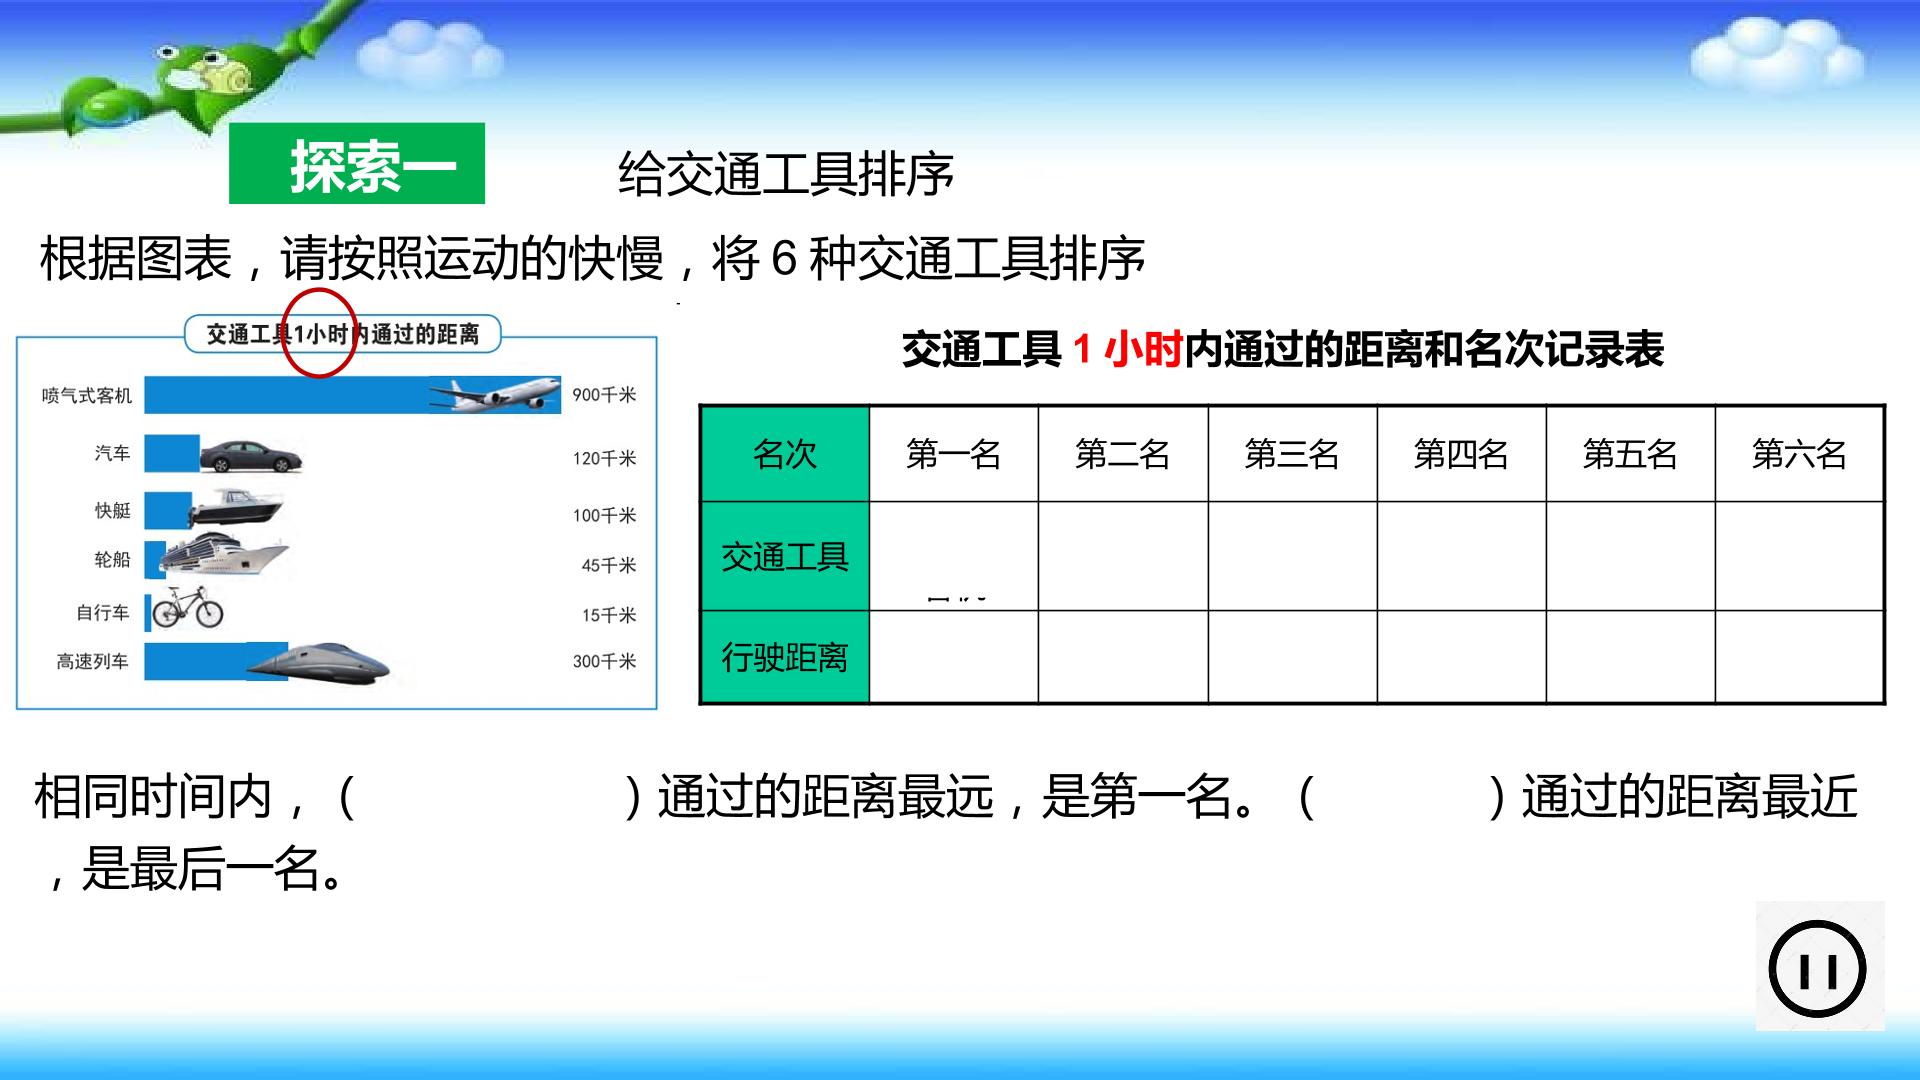Click the 120千米 value

[604, 459]
